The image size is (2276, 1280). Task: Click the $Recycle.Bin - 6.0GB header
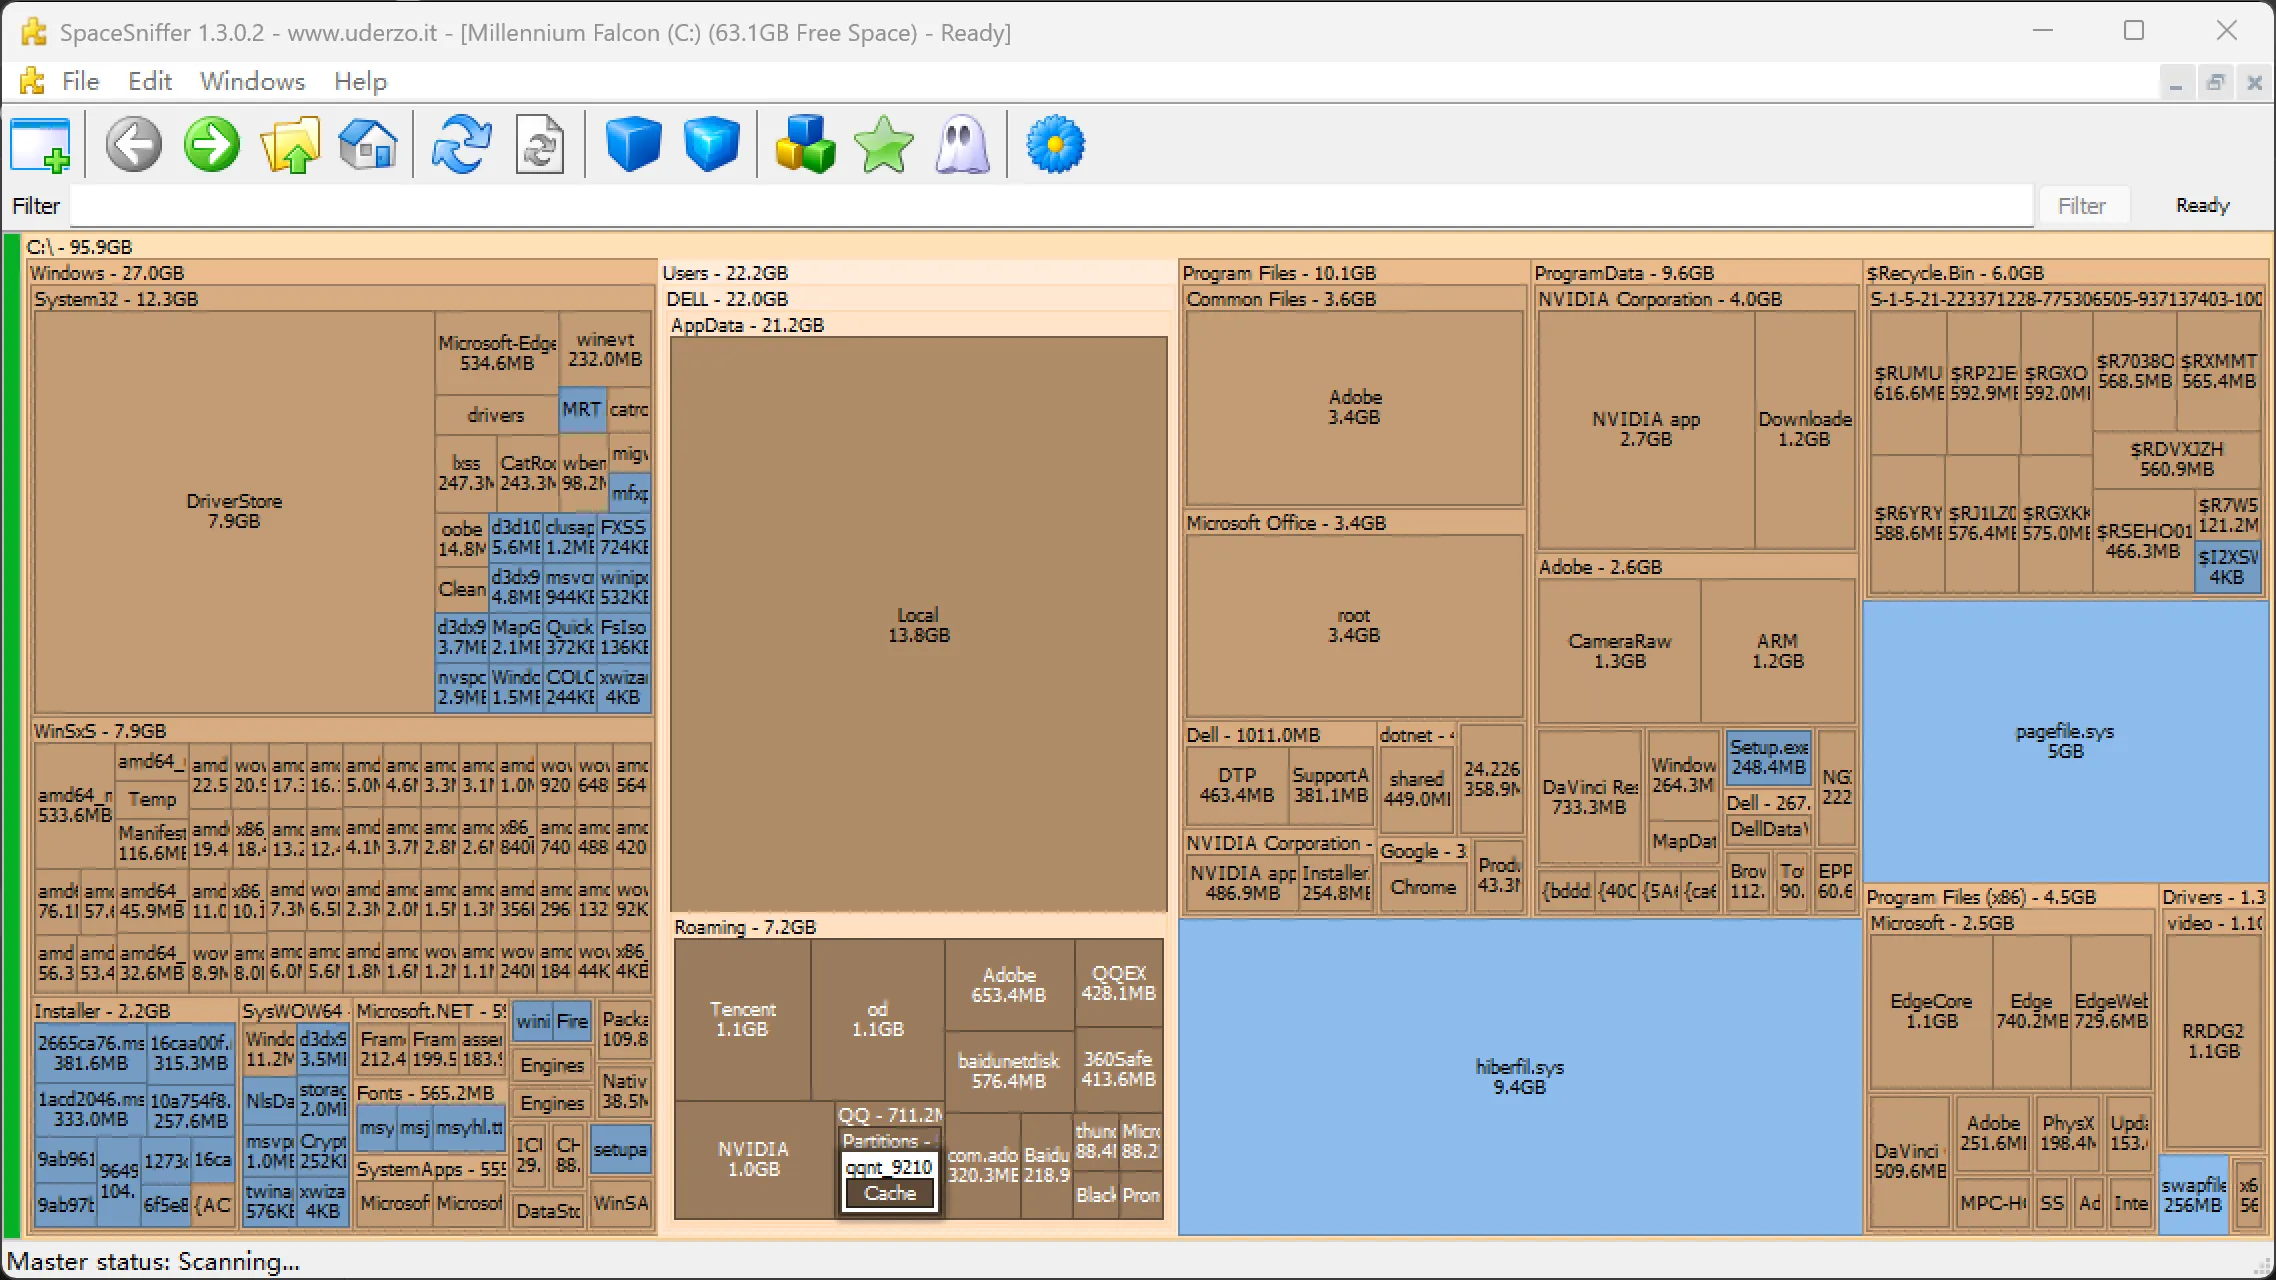[1955, 273]
